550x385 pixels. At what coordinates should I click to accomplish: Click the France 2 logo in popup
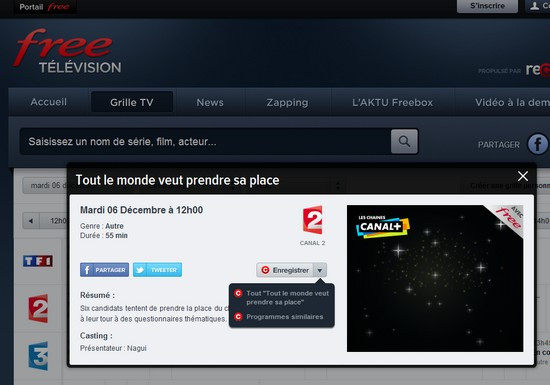(312, 220)
